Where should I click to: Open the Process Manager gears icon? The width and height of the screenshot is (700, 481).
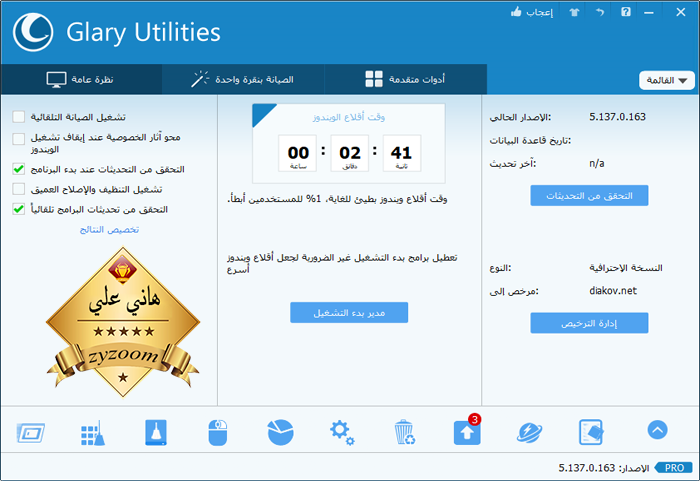coord(342,432)
